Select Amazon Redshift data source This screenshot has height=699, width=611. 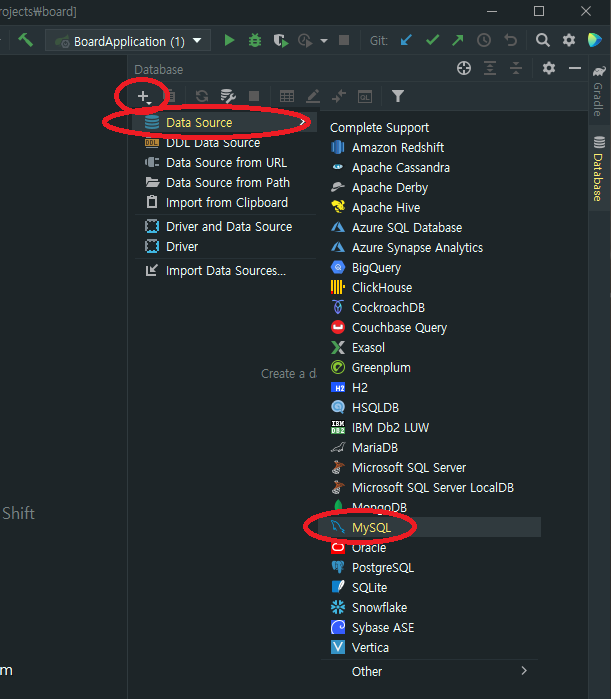[x=431, y=148]
